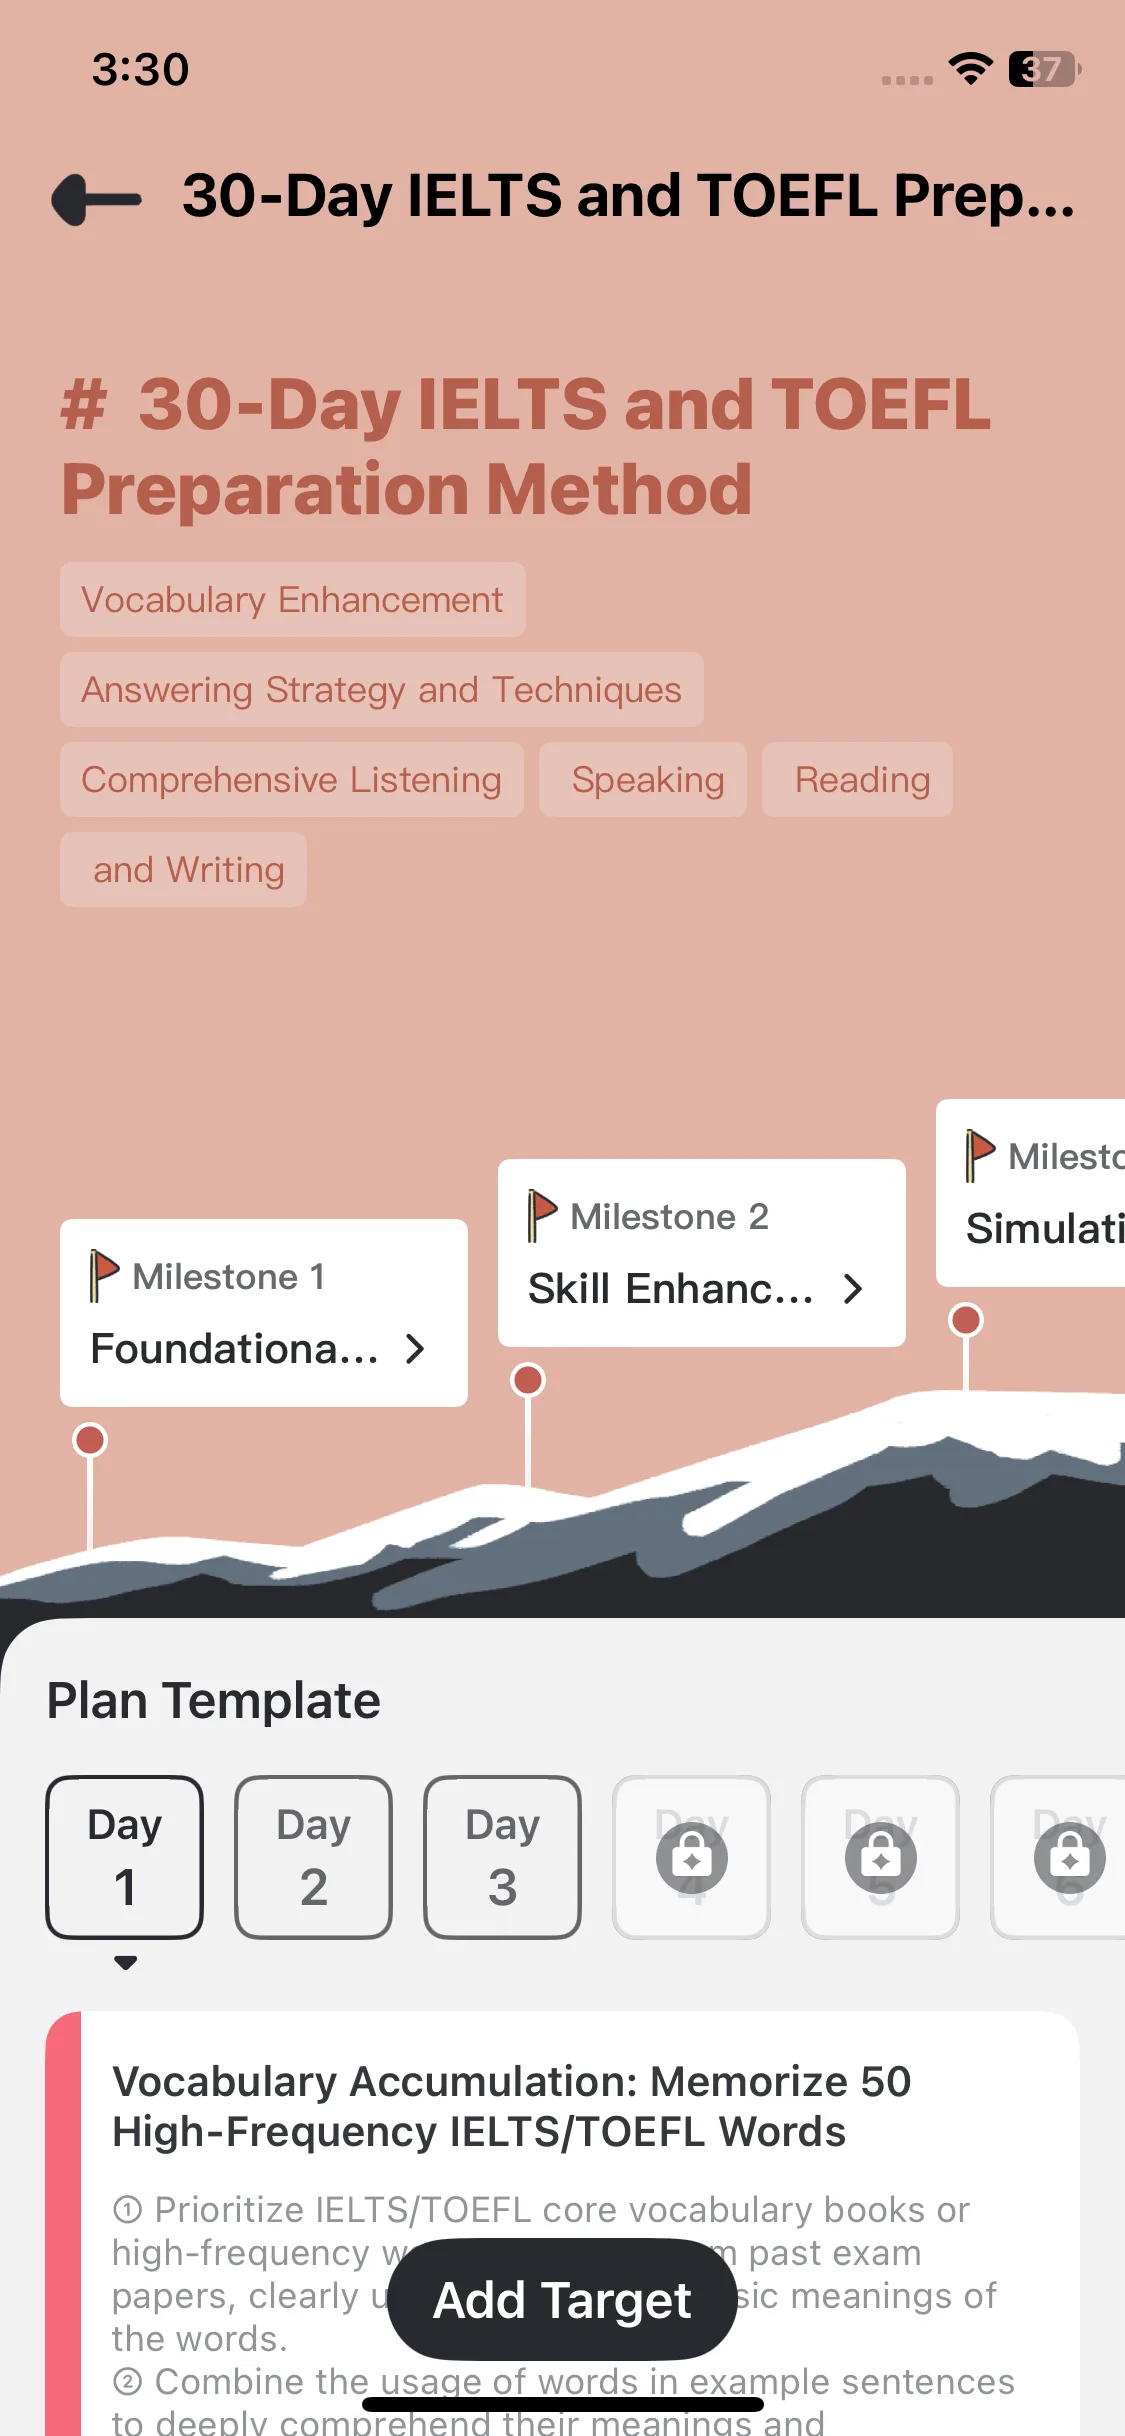Tap the back arrow icon
1125x2436 pixels.
(x=96, y=199)
